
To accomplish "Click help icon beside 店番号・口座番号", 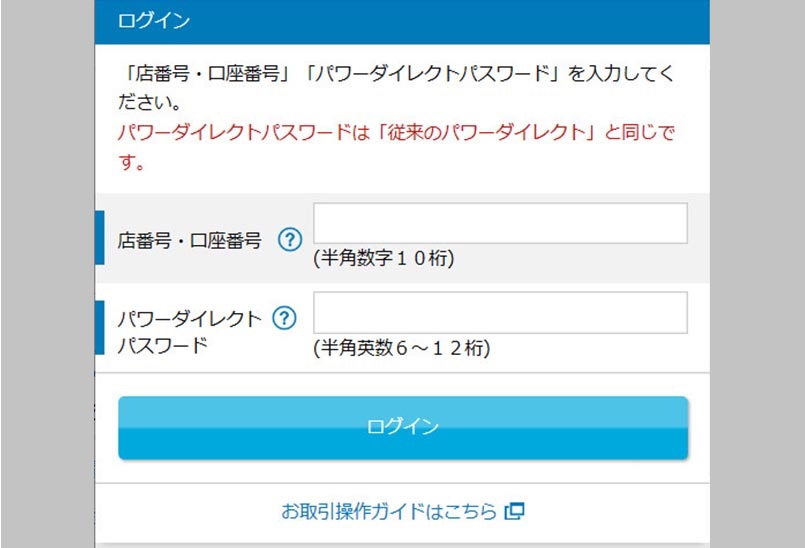I will coord(289,240).
